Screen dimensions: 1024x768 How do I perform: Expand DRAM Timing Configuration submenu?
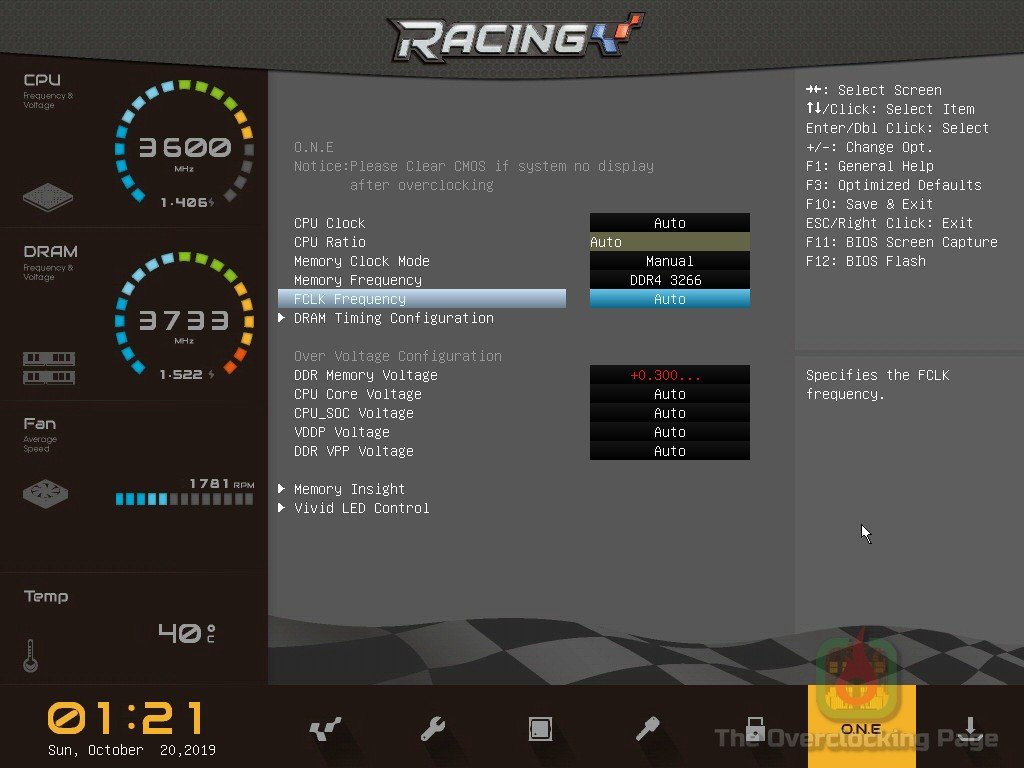[x=393, y=318]
